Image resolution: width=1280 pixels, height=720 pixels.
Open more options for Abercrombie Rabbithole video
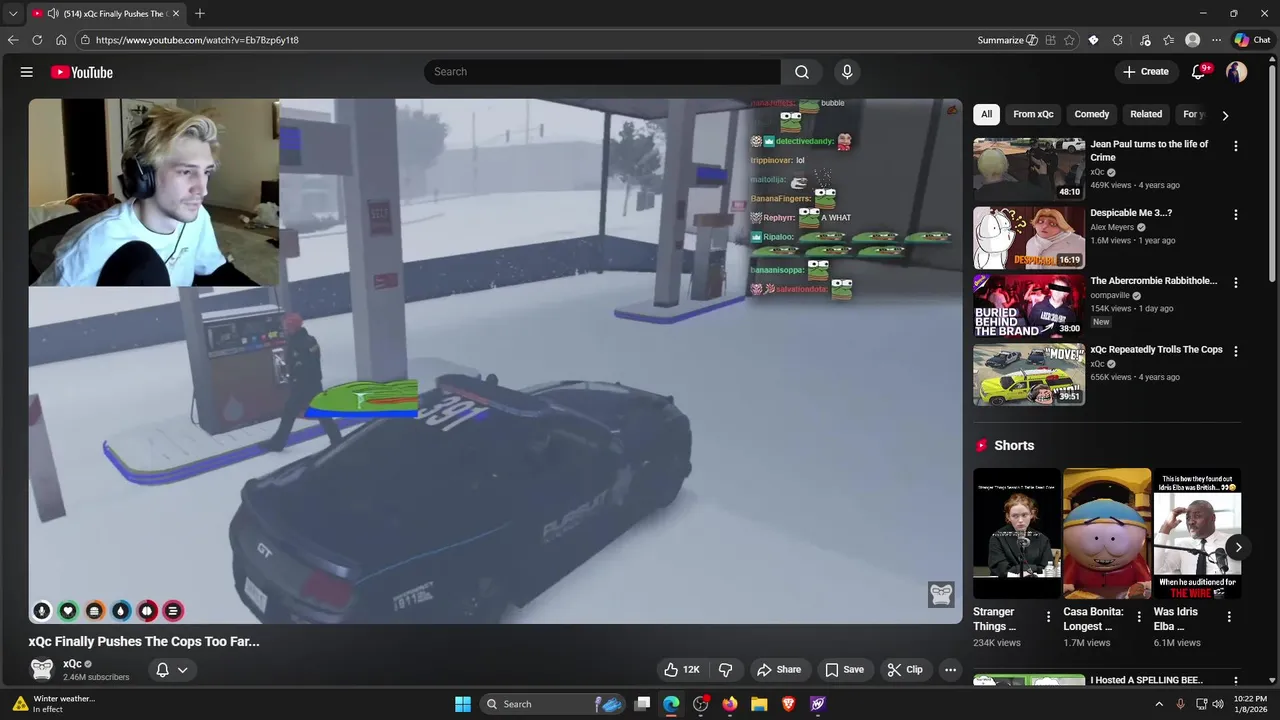(x=1236, y=283)
